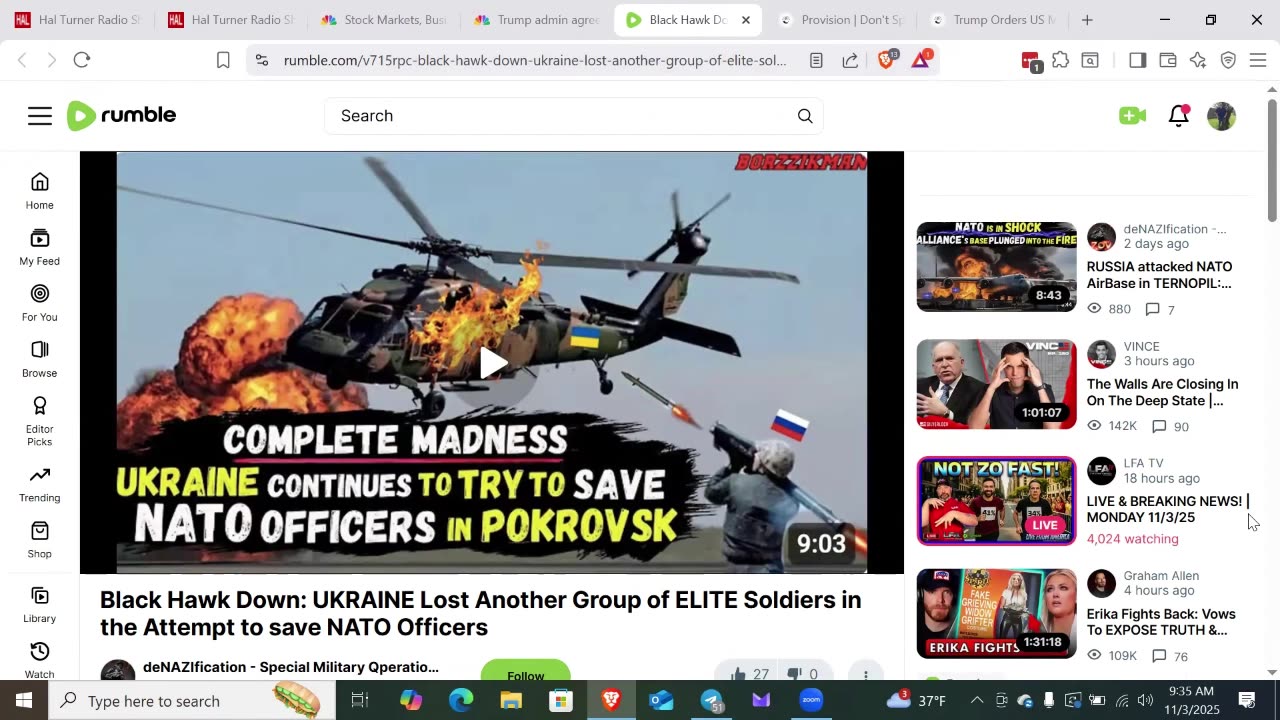Open RUSSIA attacked NATO AirBase thumbnail
The width and height of the screenshot is (1280, 720).
point(997,267)
